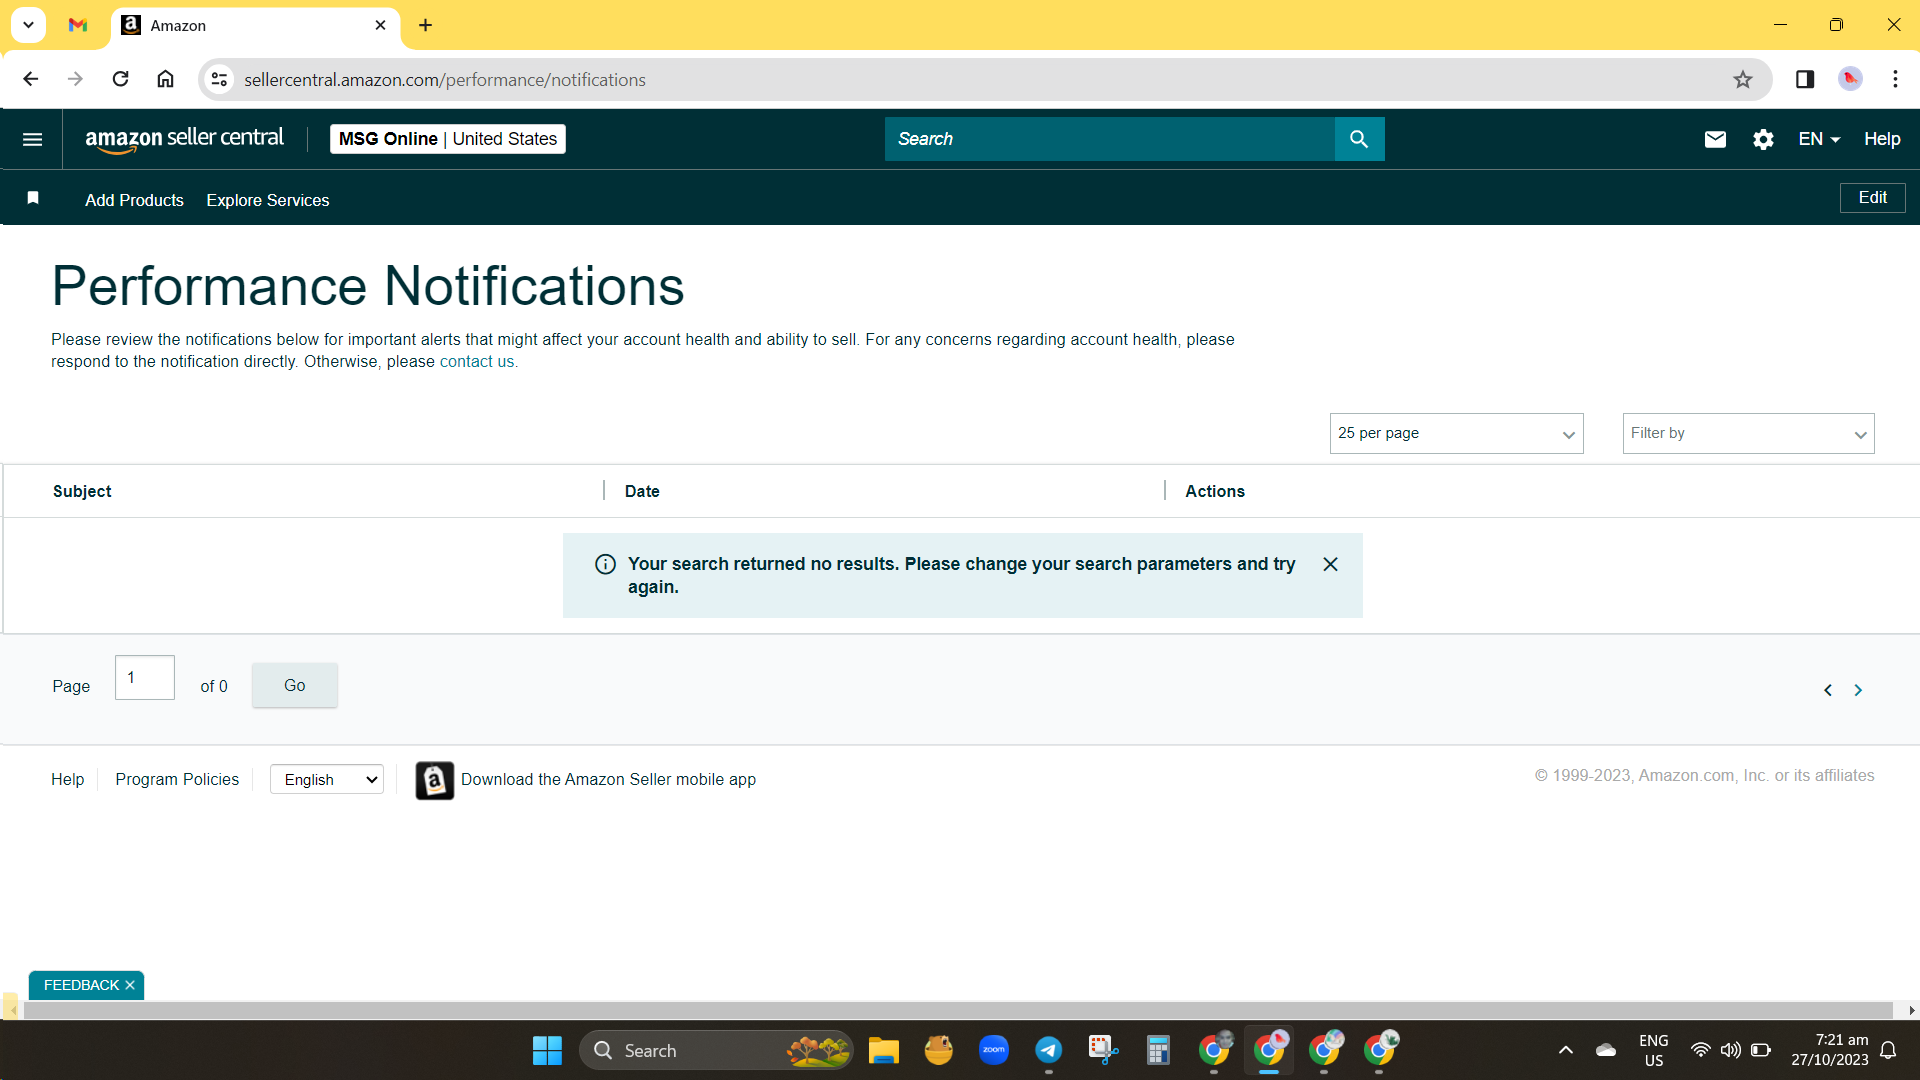Close the Amazon tab

pyautogui.click(x=380, y=25)
